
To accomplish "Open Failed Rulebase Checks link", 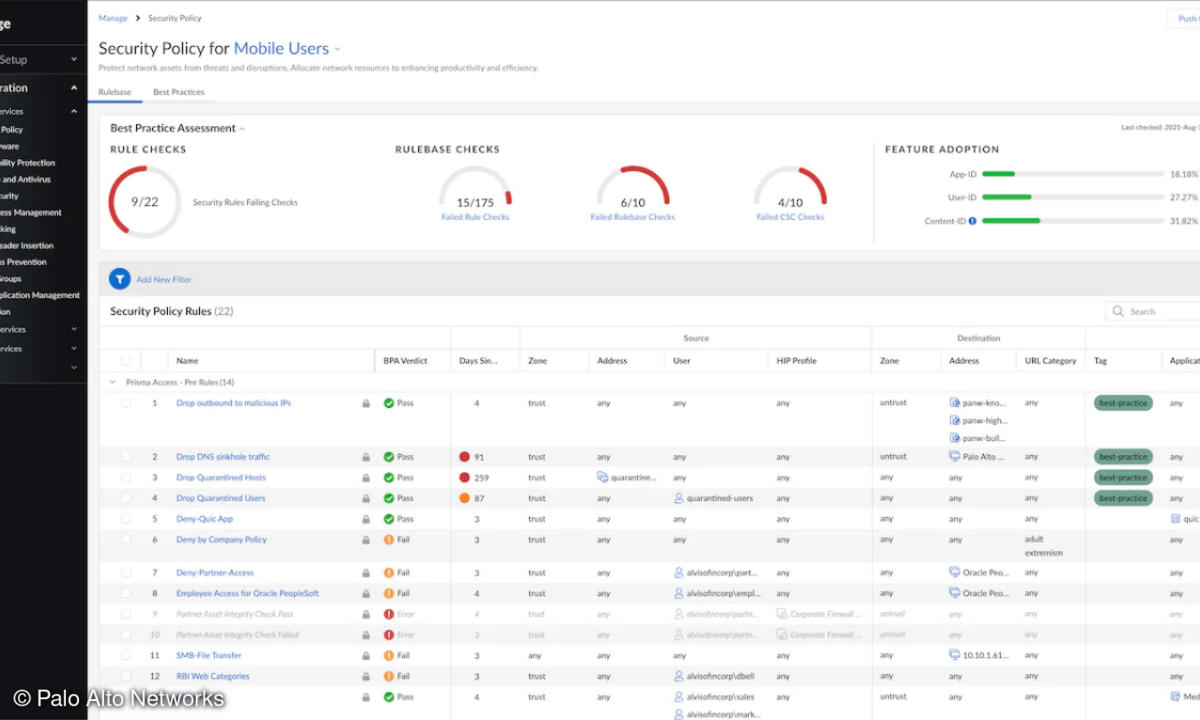I will pyautogui.click(x=632, y=217).
